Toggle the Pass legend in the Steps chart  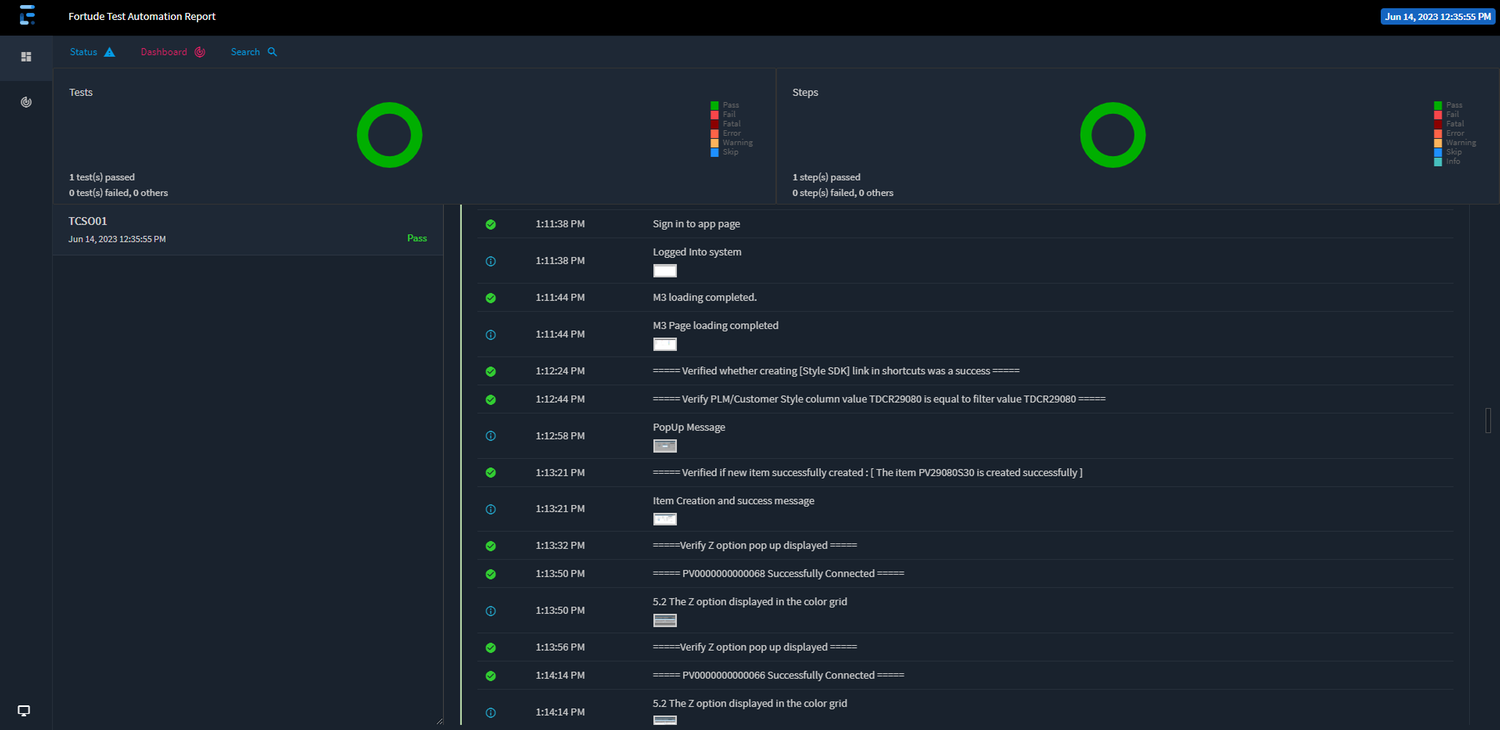(x=1449, y=104)
